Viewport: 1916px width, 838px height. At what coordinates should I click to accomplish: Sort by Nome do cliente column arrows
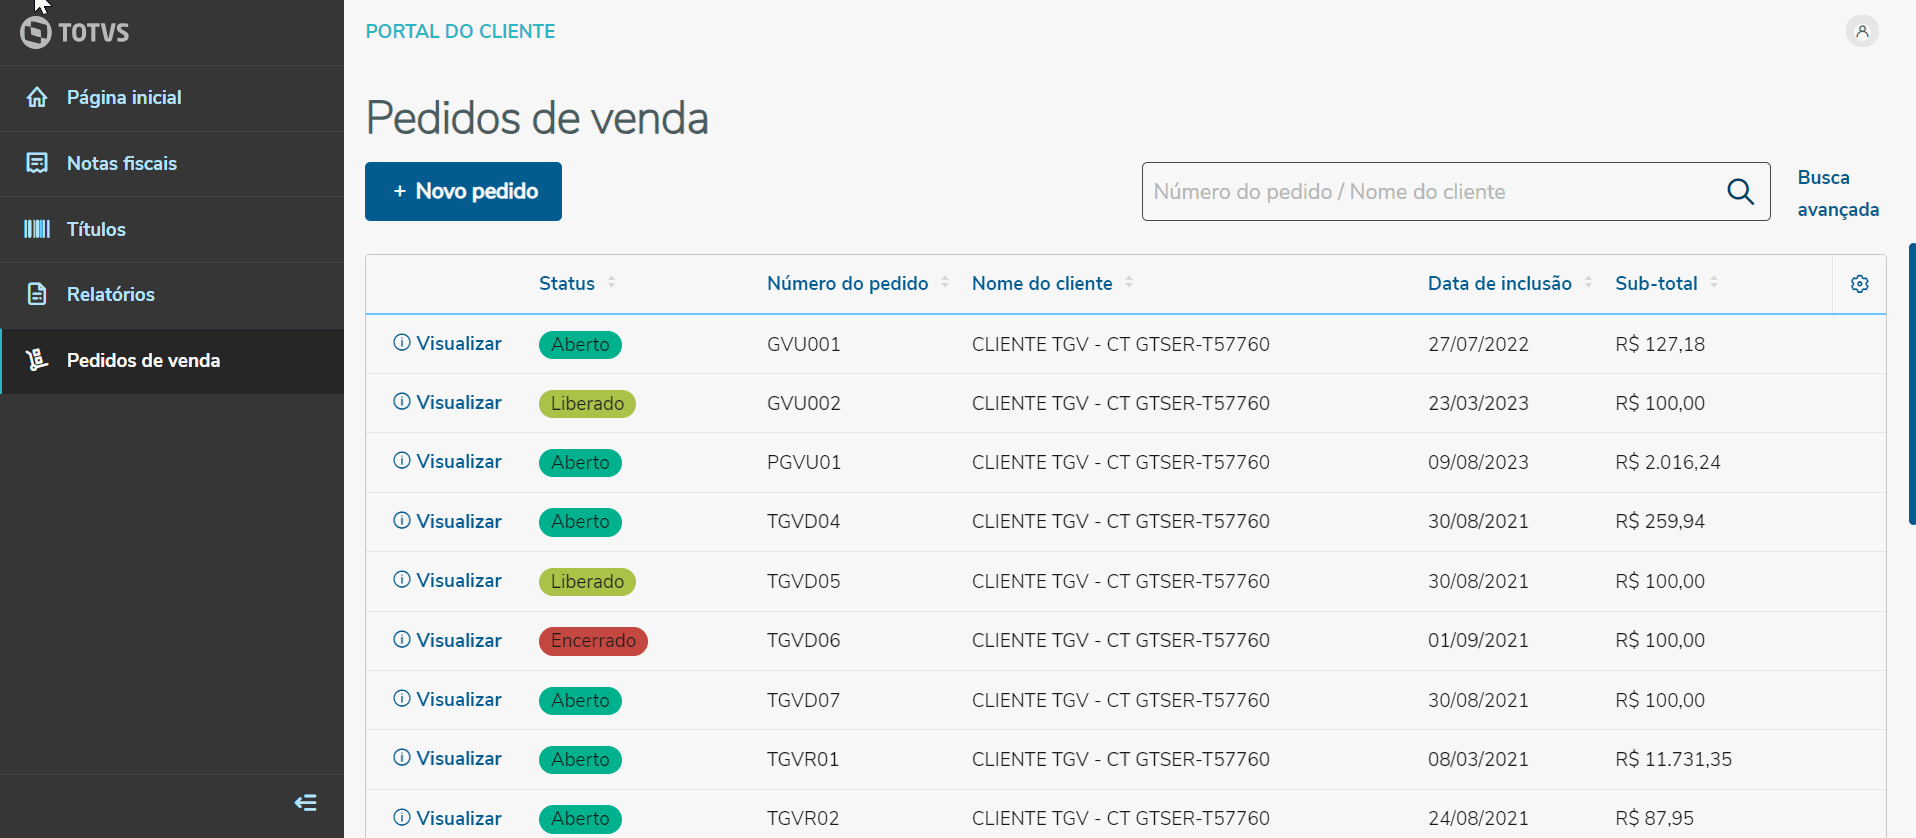tap(1129, 283)
